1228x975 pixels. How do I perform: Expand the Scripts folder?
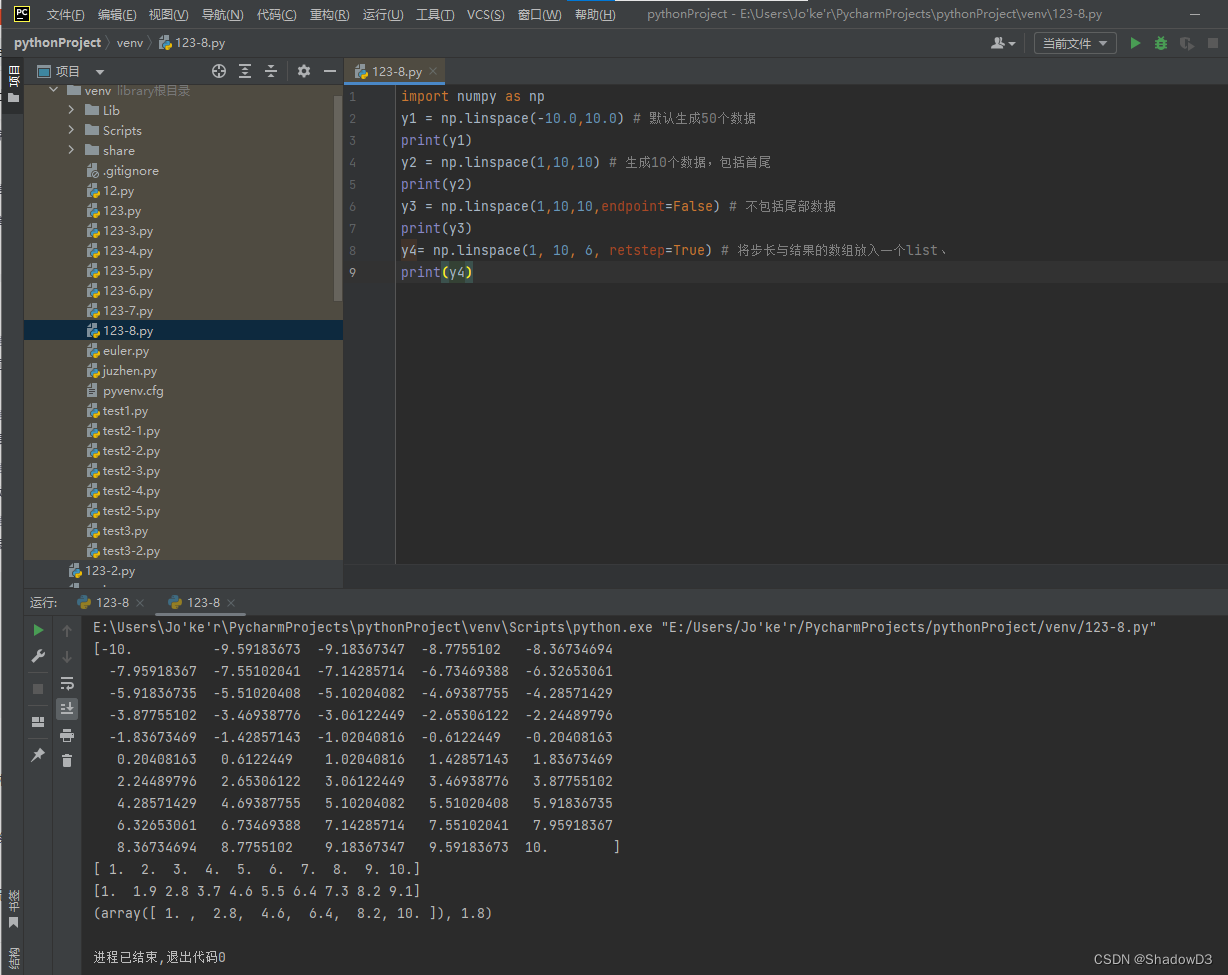(71, 130)
